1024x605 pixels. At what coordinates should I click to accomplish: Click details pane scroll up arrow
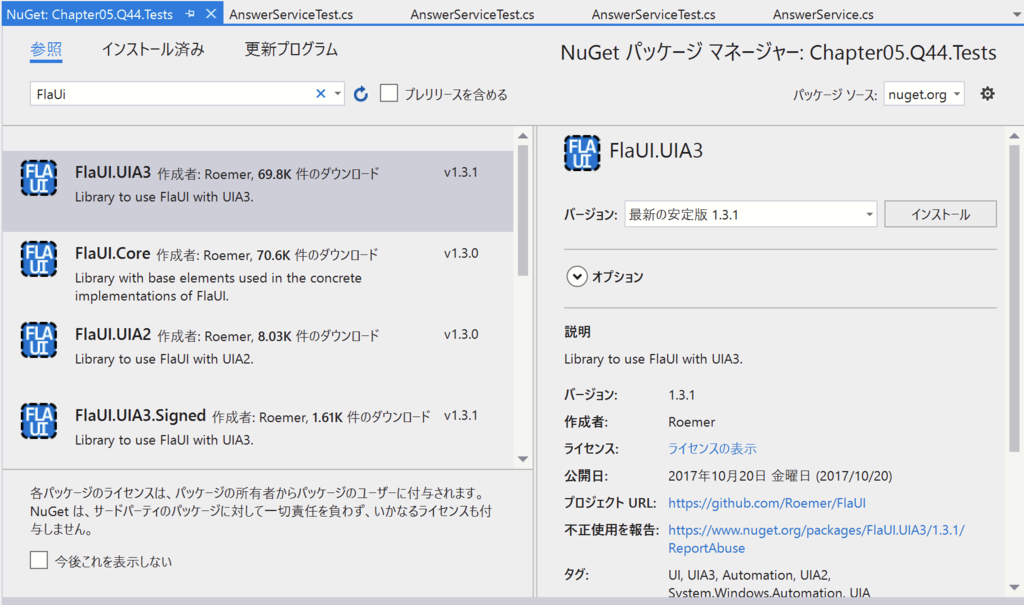point(1014,136)
